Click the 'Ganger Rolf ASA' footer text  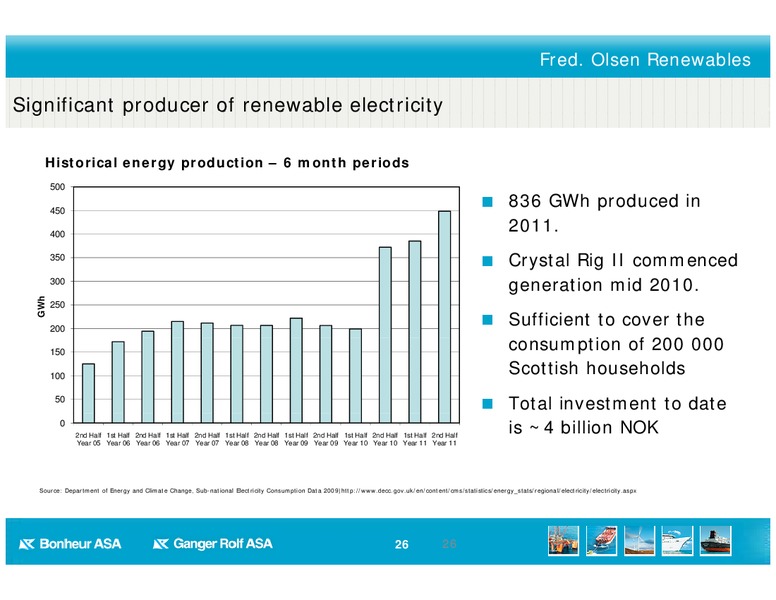click(x=223, y=544)
